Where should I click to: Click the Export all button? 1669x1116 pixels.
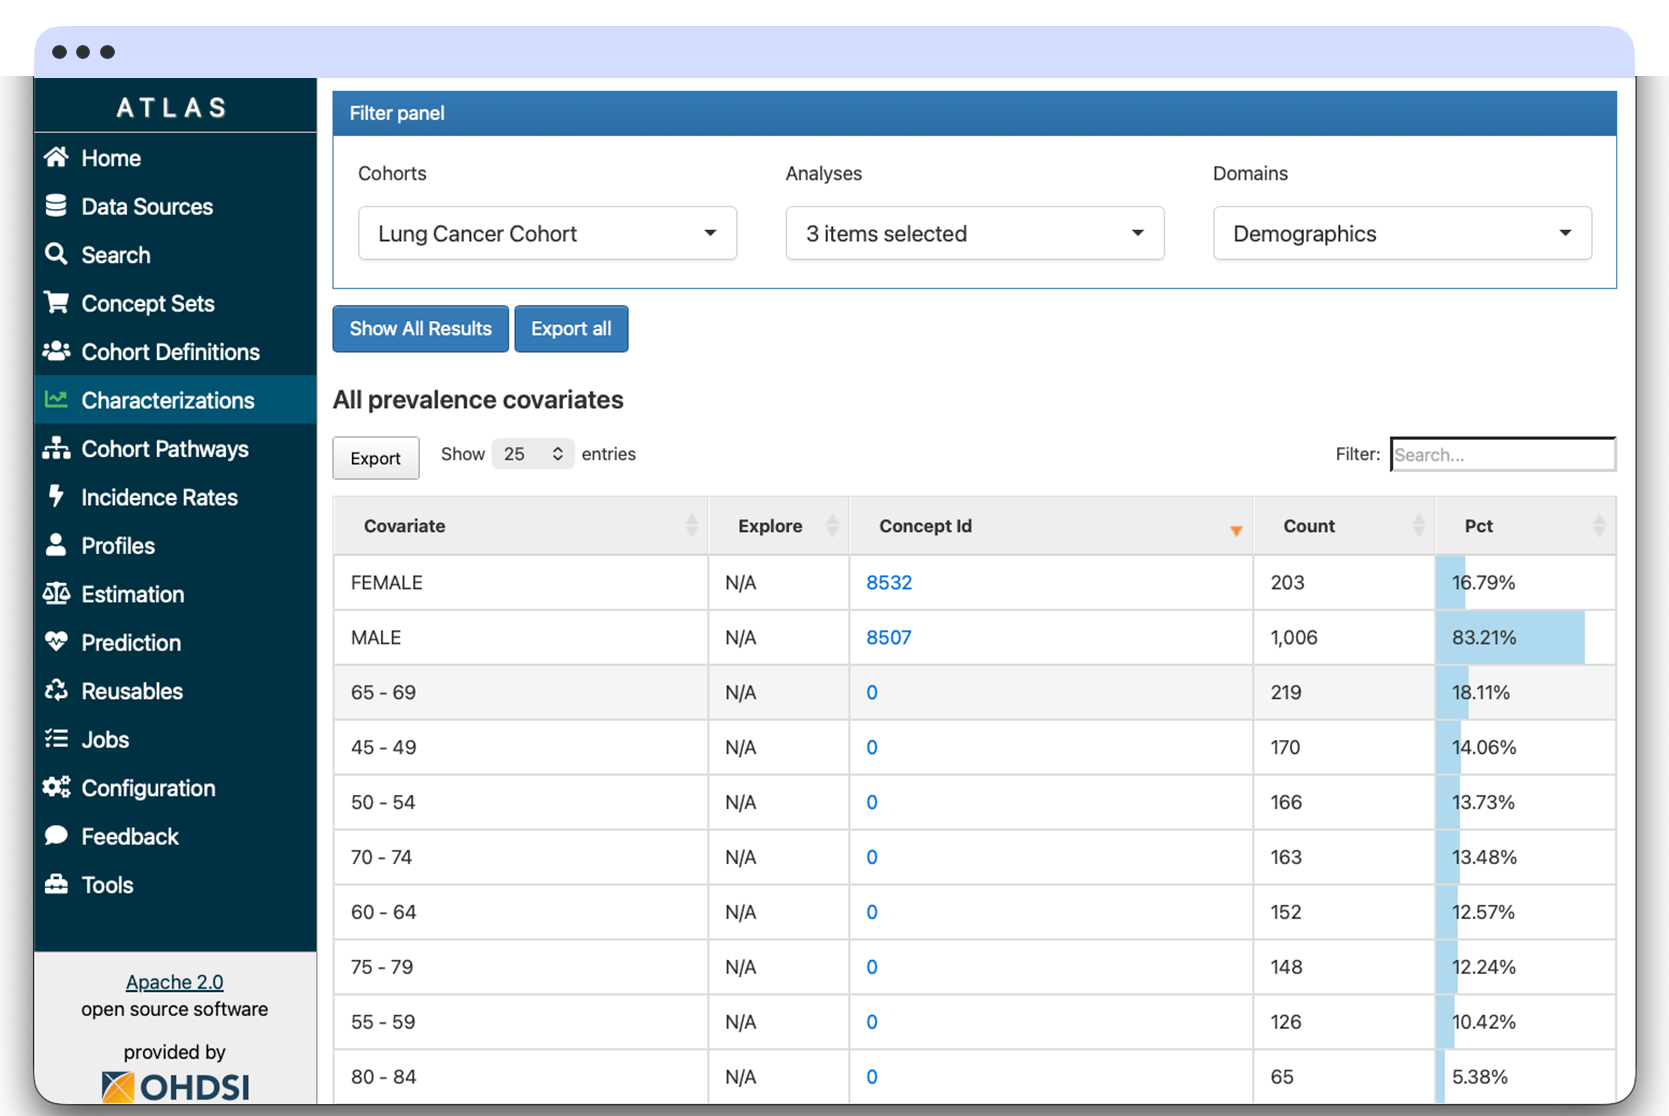571,328
